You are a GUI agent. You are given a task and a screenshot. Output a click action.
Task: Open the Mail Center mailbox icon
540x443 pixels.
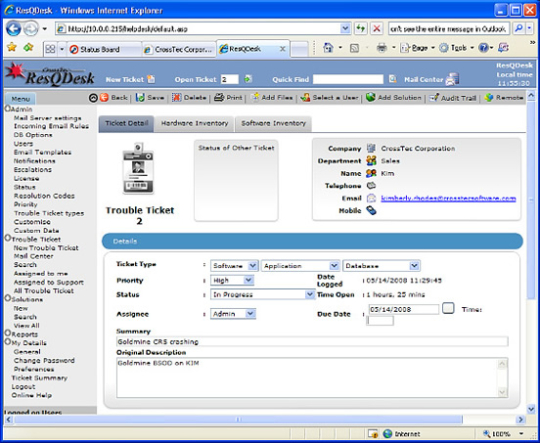(x=452, y=79)
